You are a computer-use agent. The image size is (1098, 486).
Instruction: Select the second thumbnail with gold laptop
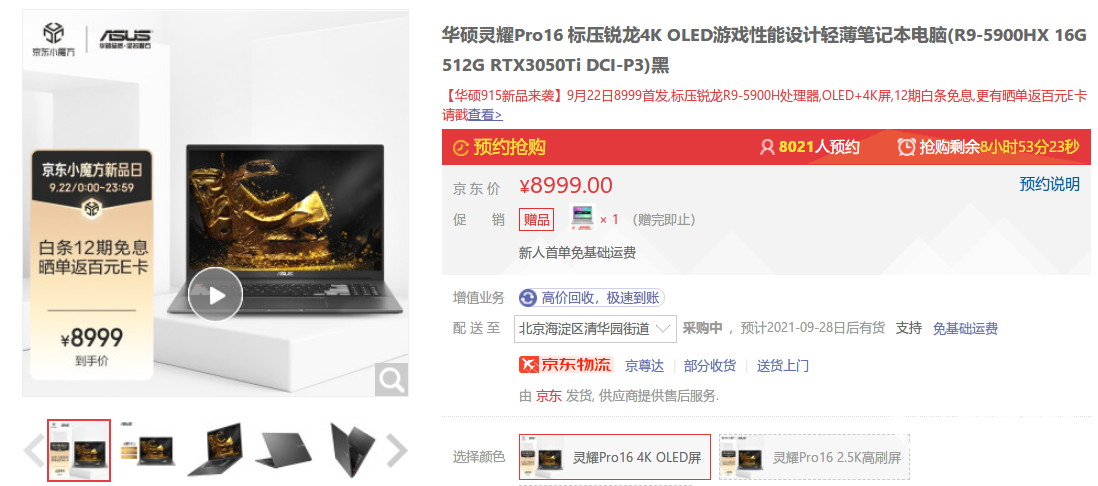click(x=147, y=450)
